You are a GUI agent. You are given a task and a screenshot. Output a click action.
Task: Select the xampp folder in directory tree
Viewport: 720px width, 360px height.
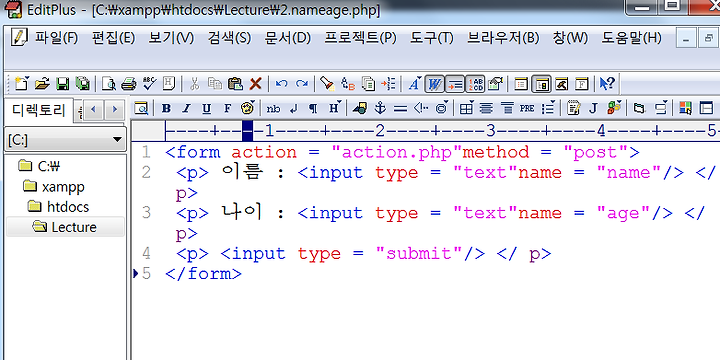pos(54,186)
